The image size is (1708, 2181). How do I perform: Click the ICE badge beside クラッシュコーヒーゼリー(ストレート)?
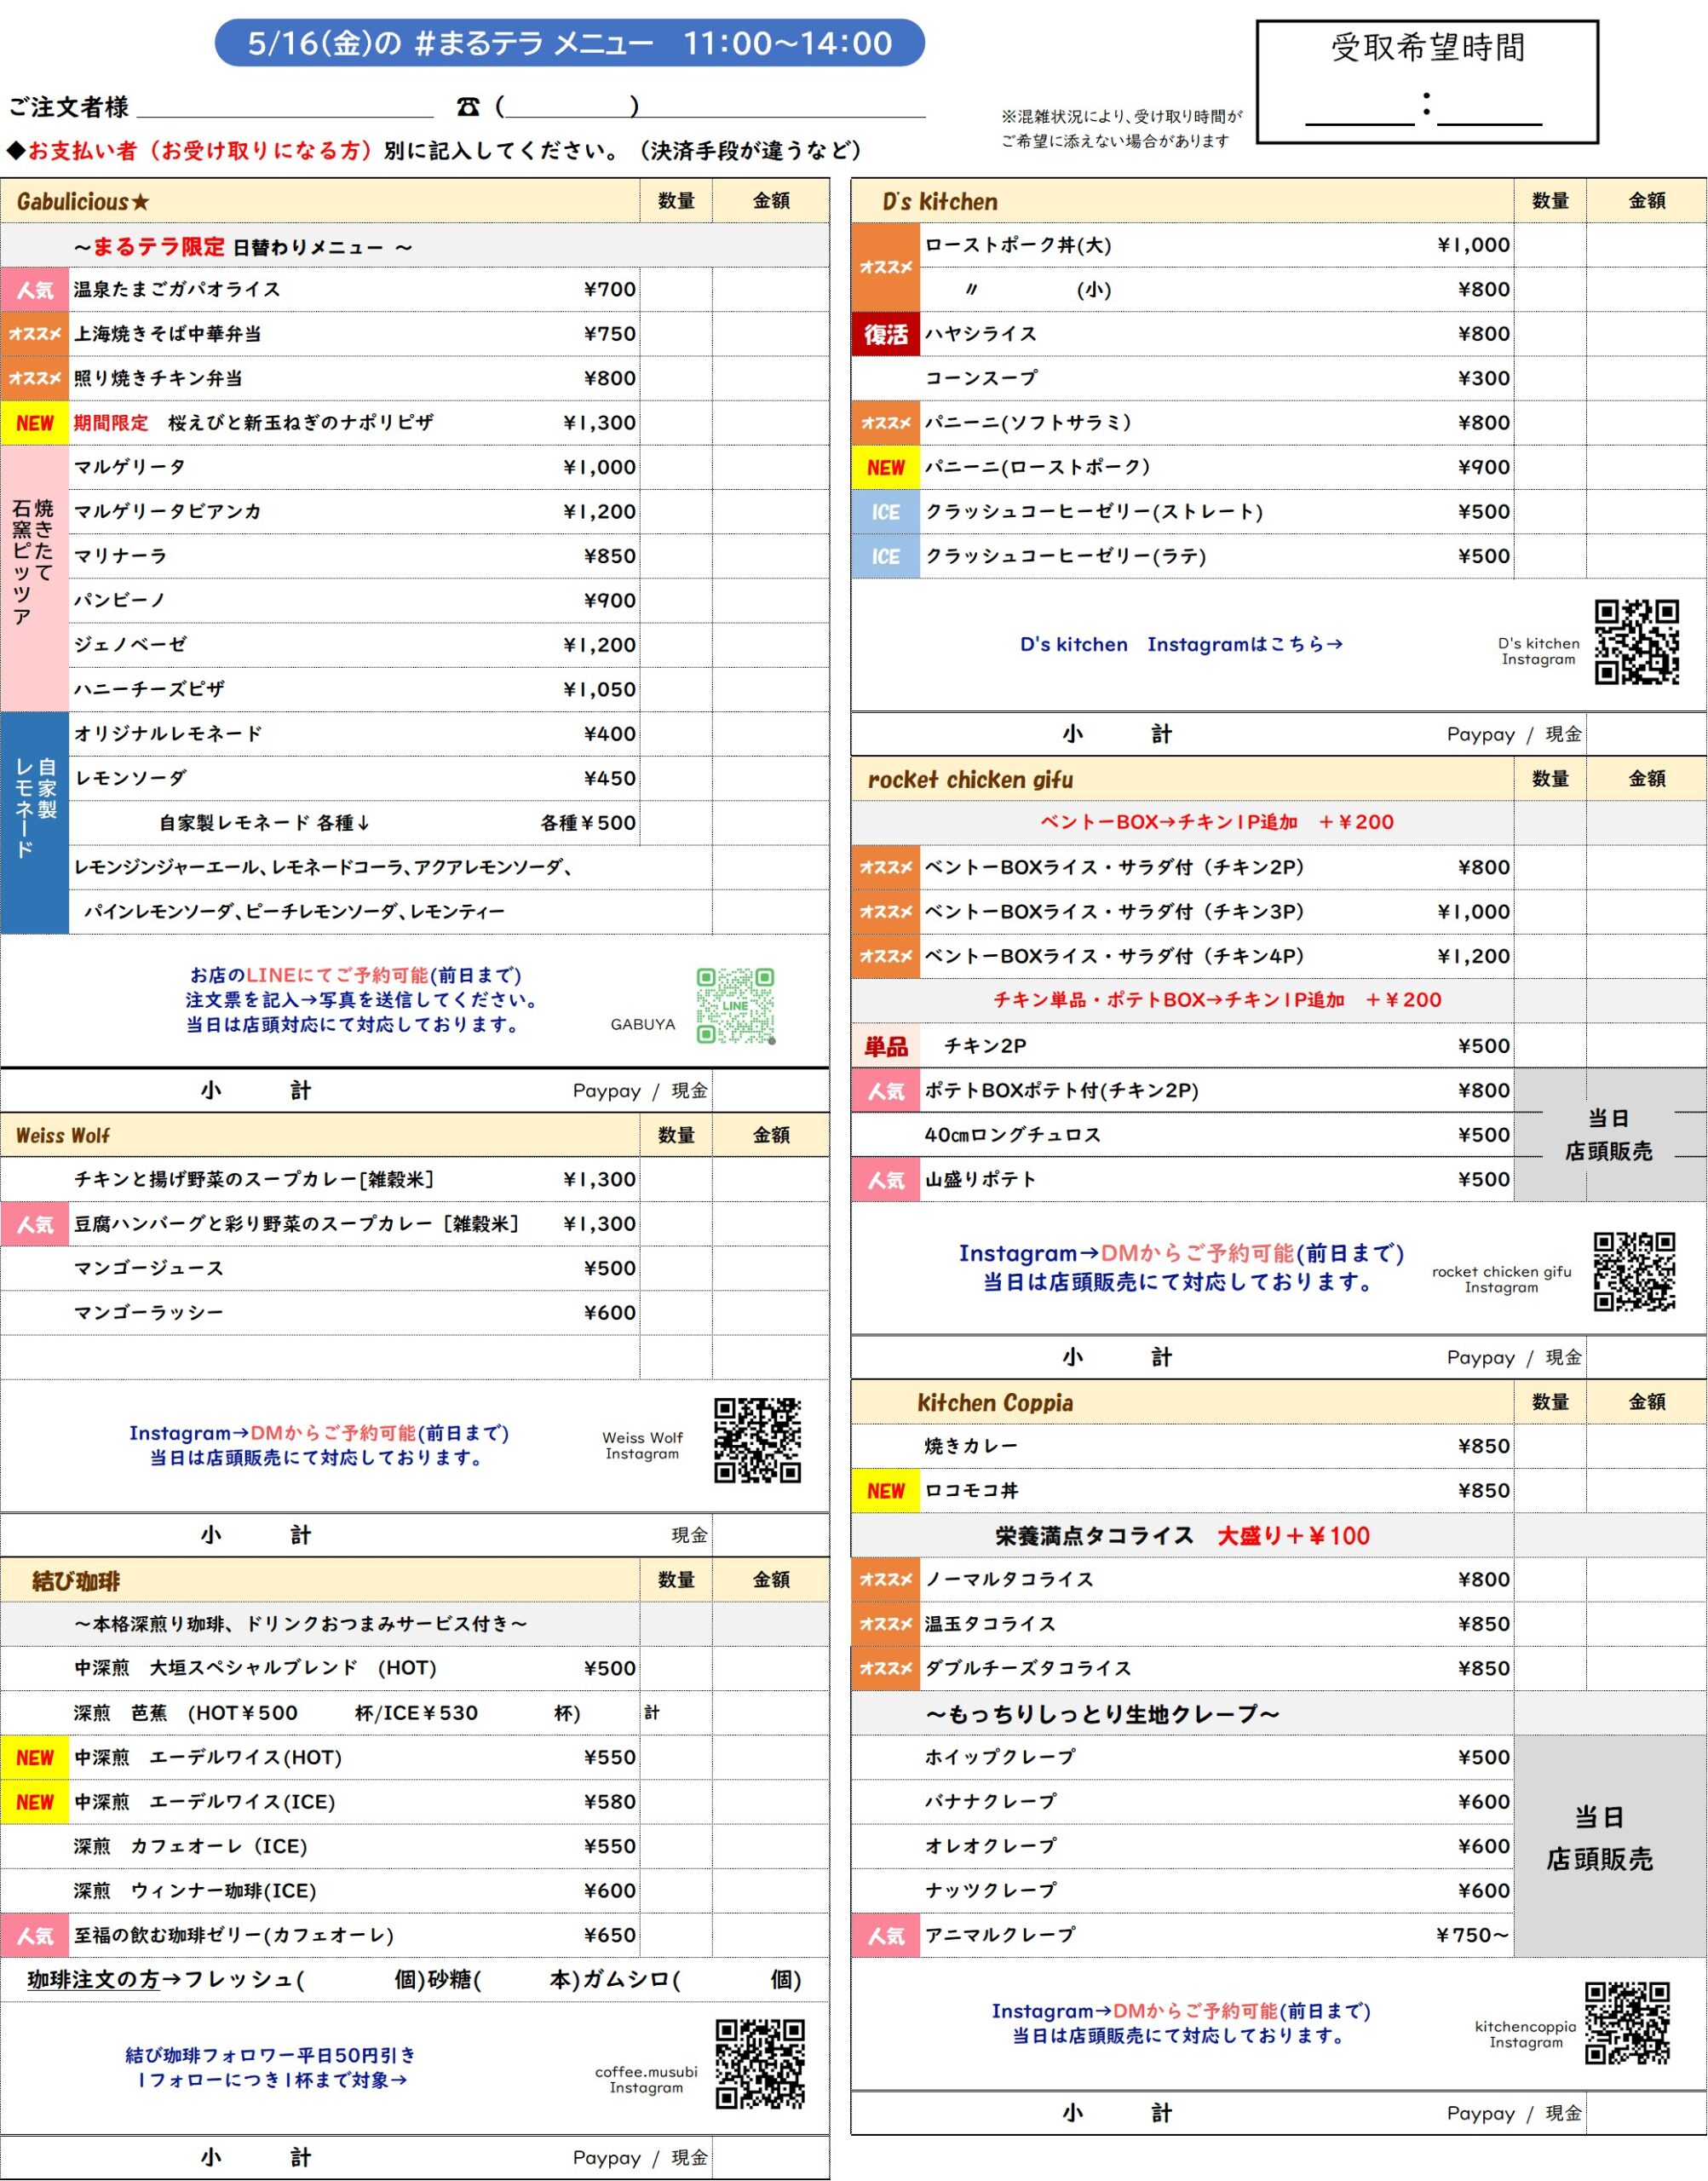coord(885,512)
